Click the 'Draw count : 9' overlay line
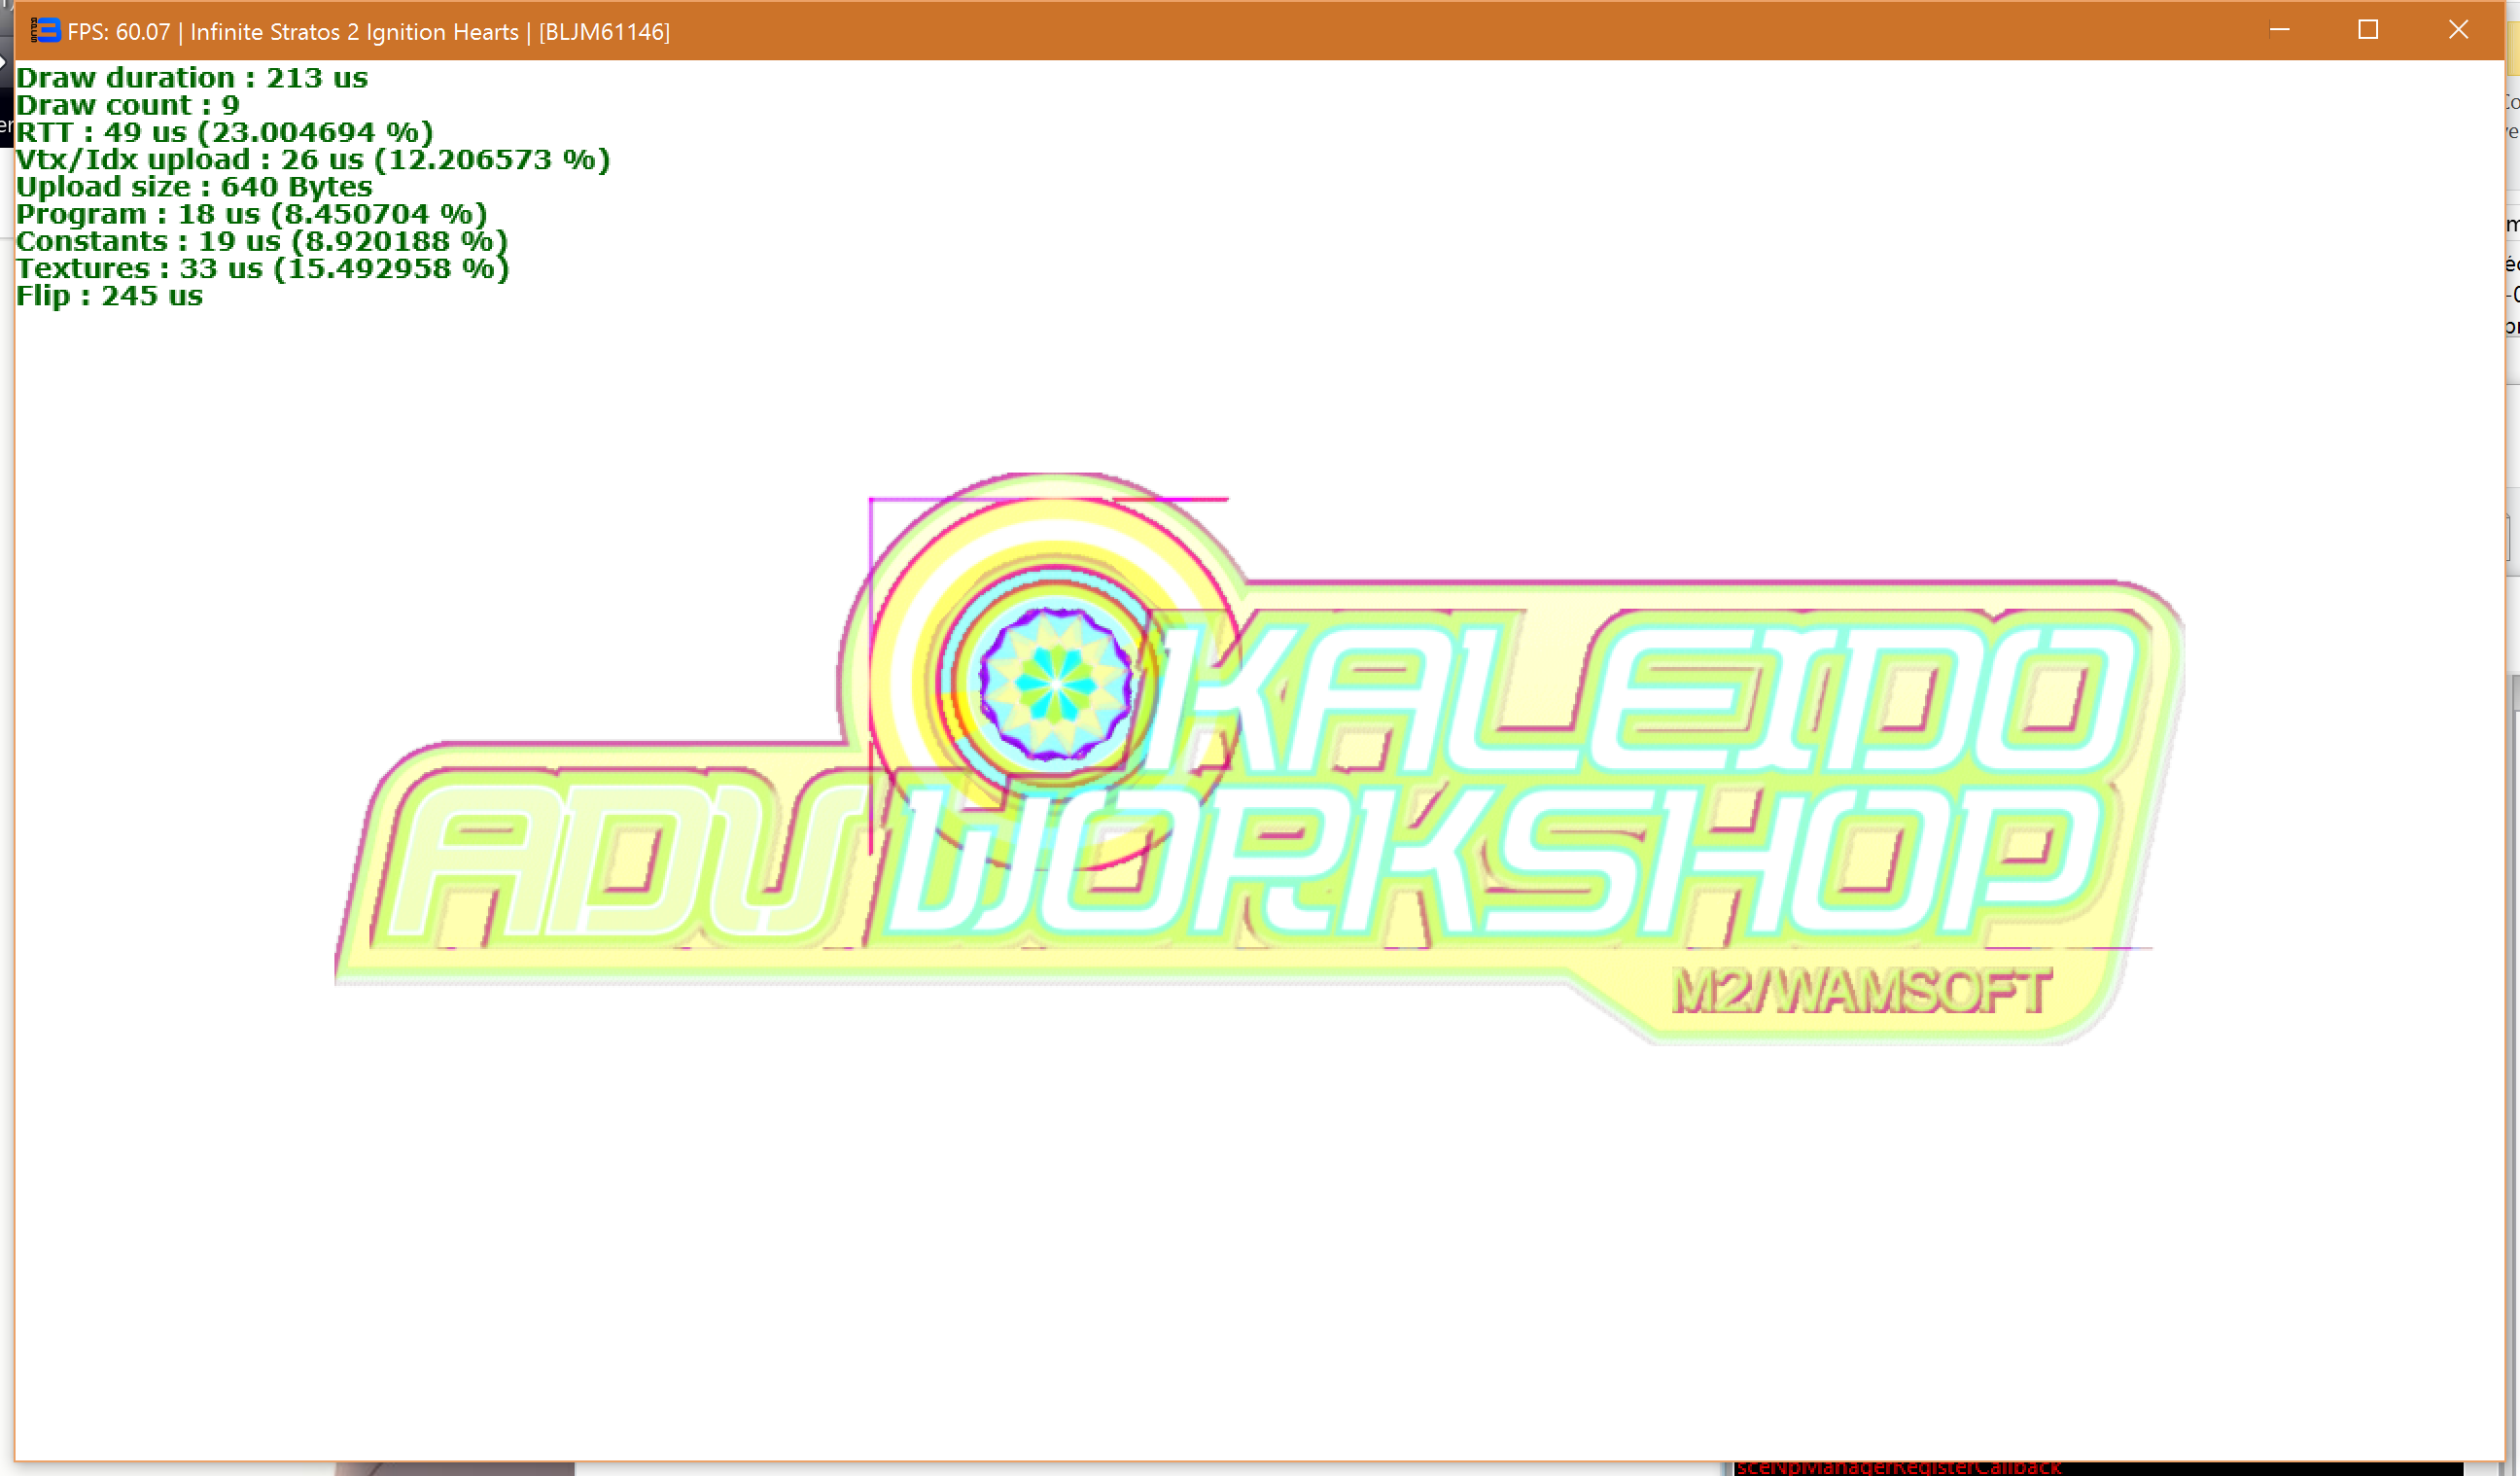2520x1476 pixels. click(128, 105)
